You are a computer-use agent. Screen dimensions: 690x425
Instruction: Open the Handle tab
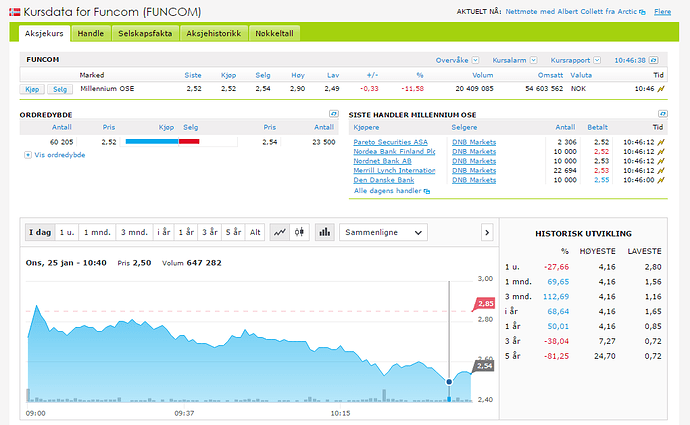click(x=91, y=33)
